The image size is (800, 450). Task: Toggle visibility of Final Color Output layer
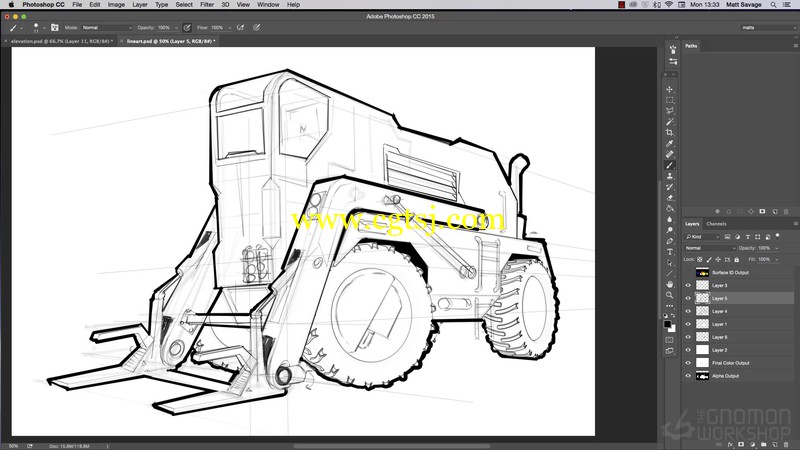coord(688,363)
